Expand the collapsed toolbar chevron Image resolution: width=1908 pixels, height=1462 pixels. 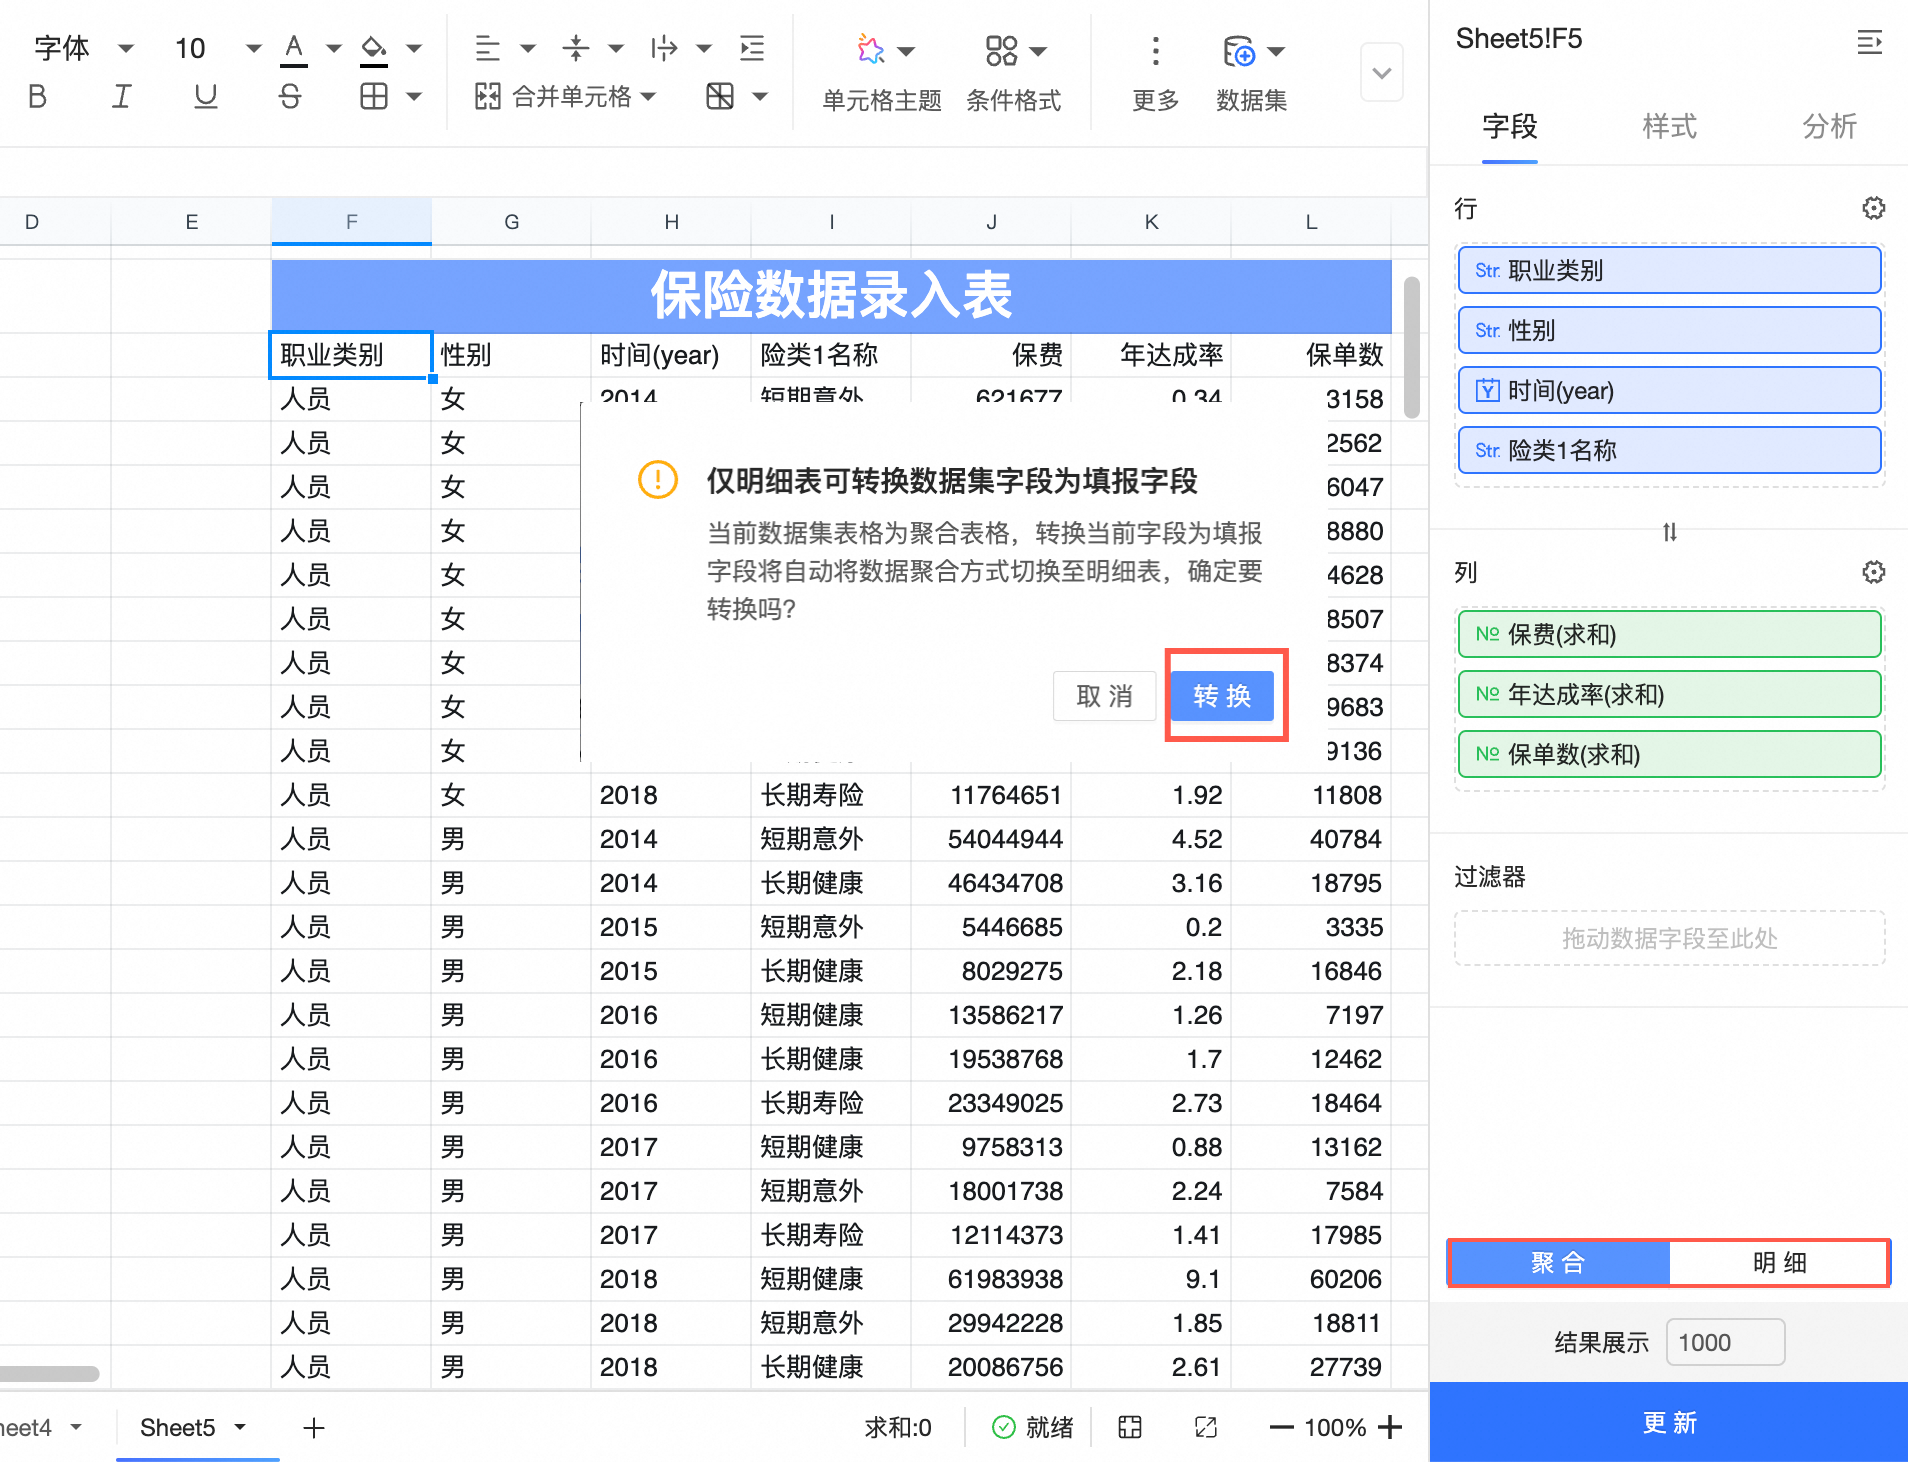pyautogui.click(x=1381, y=73)
